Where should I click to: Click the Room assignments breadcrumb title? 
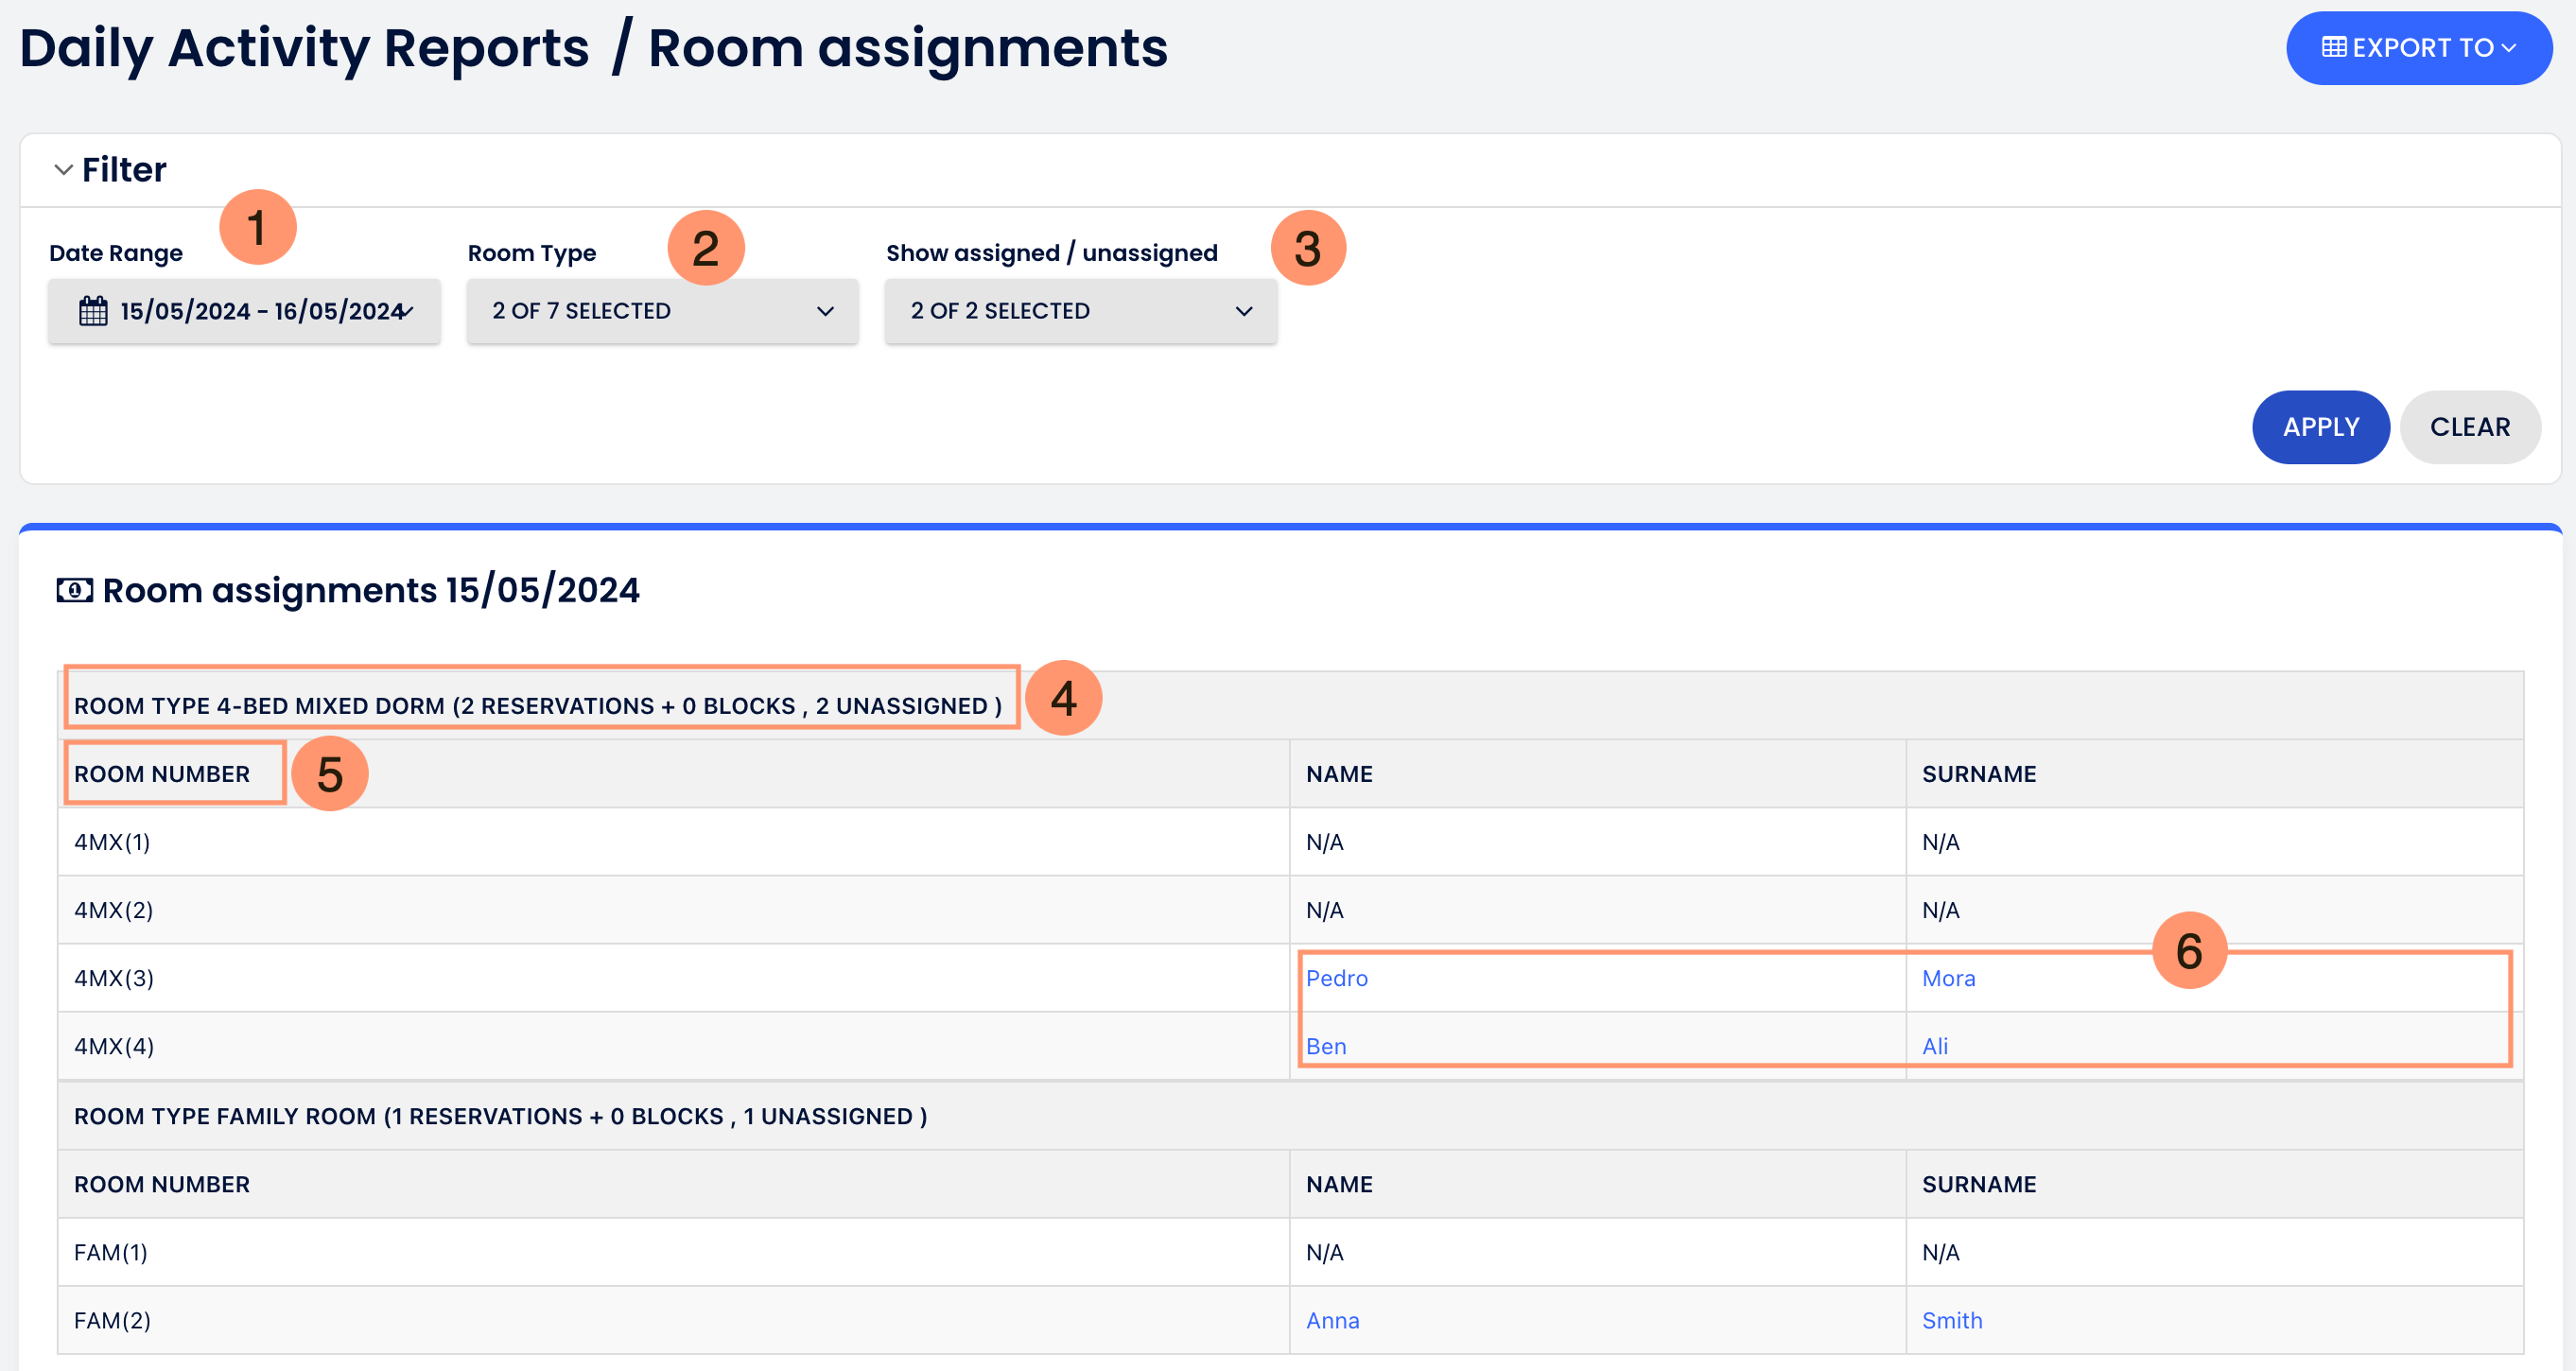point(907,48)
